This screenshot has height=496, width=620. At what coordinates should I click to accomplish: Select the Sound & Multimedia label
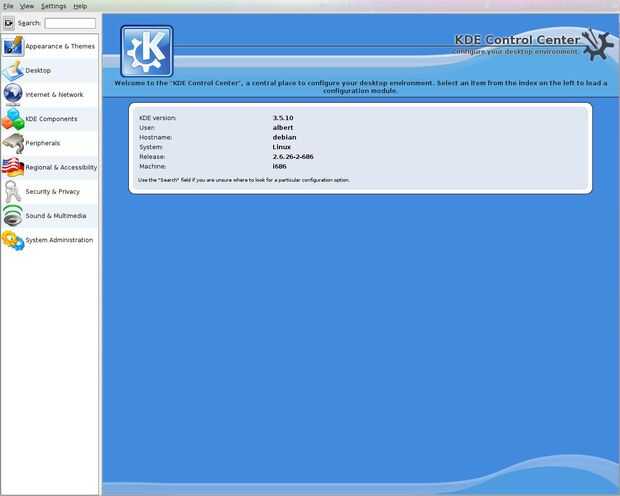coord(56,216)
